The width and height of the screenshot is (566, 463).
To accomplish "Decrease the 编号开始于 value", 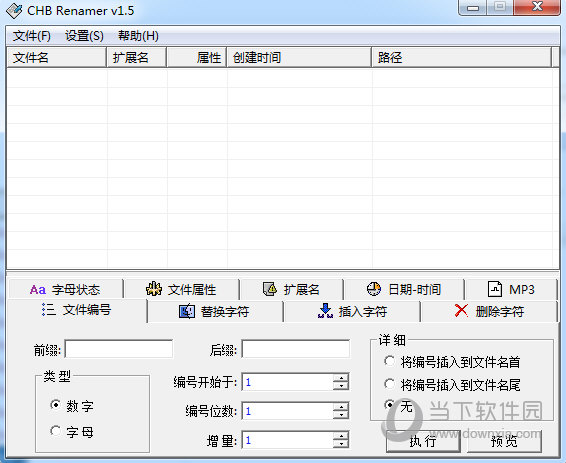I will (341, 386).
